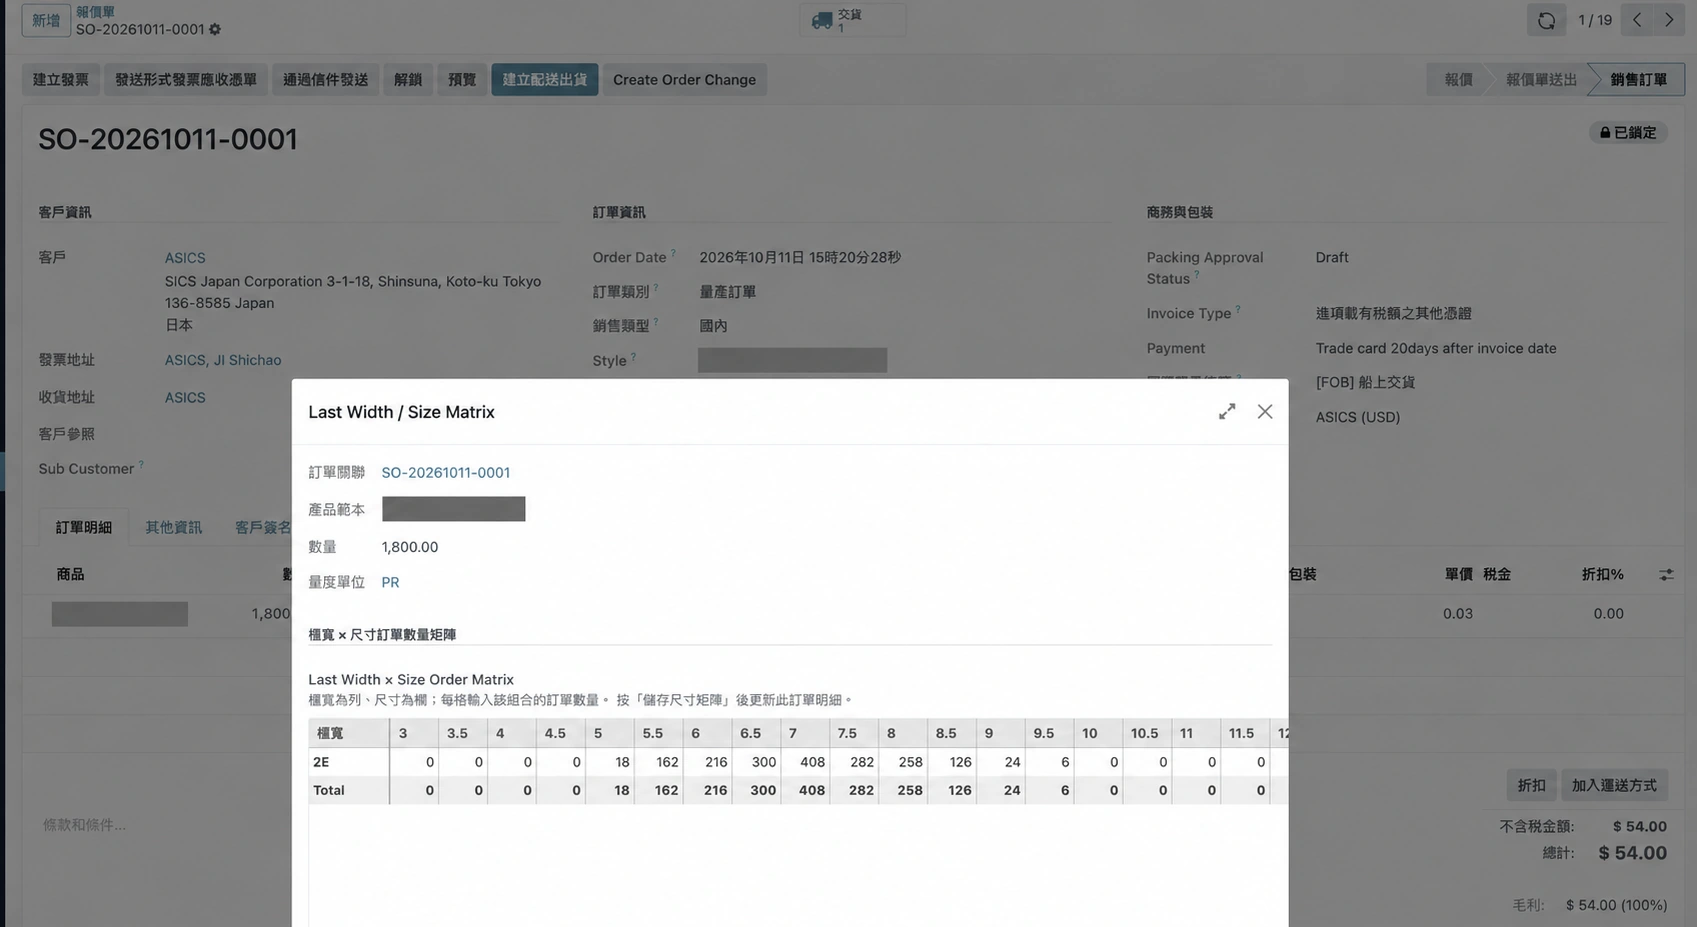Click the 2E row cell under size 5.5

[658, 762]
